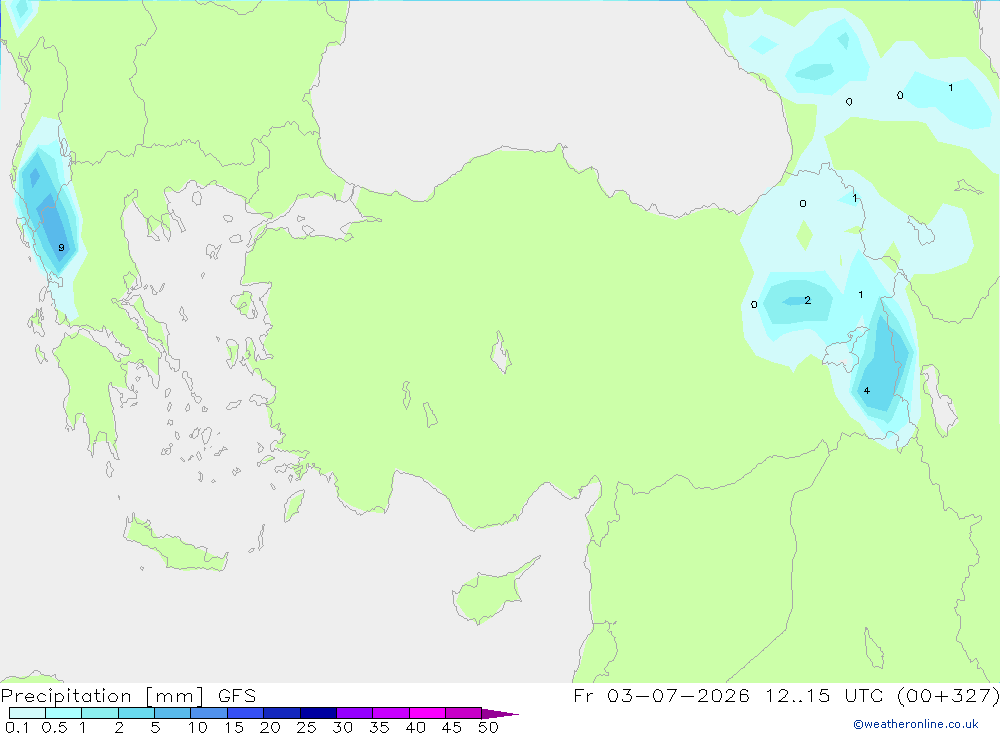
Task: Open the weatheronline.co.uk copyright link
Action: [916, 724]
